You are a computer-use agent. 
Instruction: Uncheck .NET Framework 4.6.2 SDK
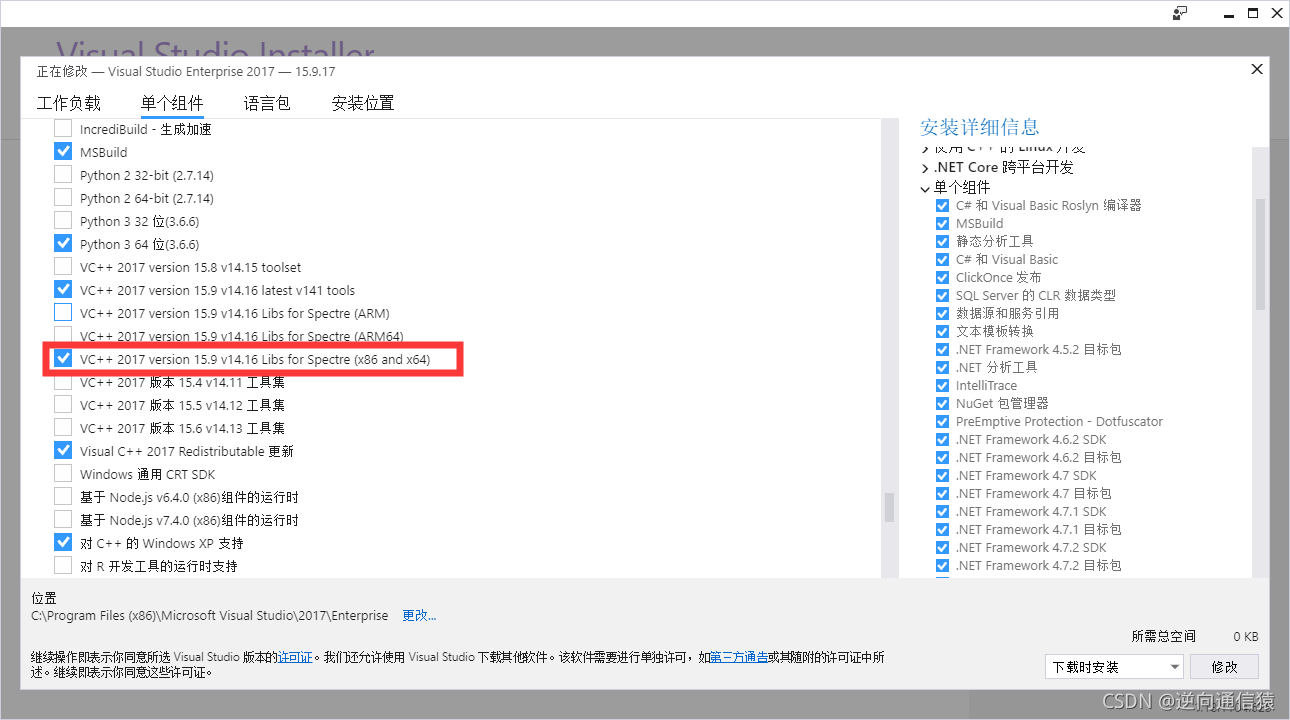coord(942,439)
